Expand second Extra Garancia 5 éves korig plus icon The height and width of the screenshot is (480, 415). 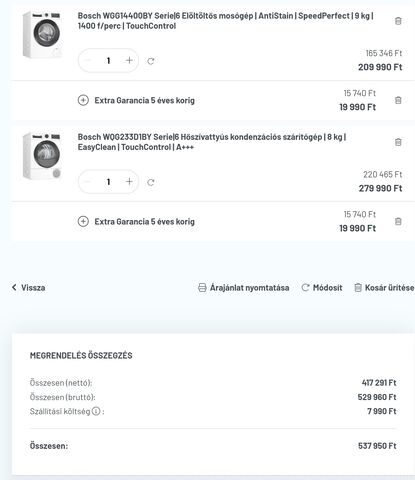click(83, 222)
